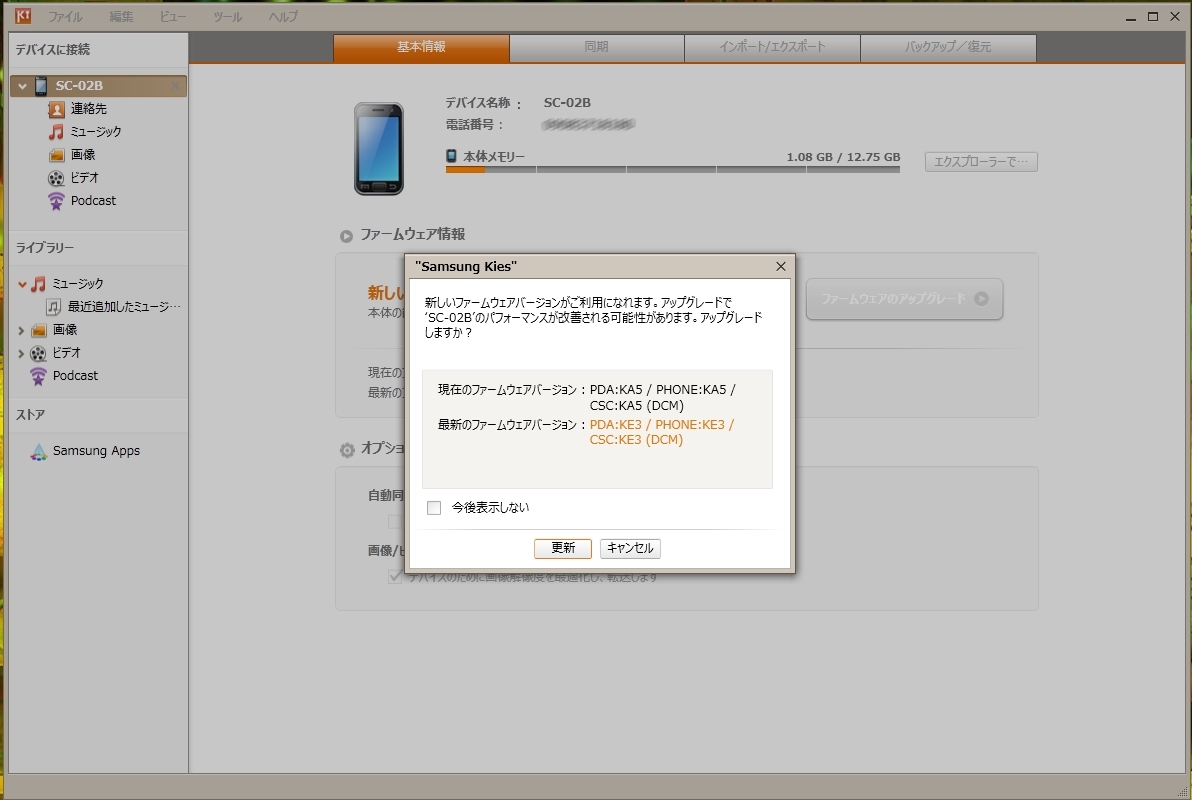
Task: Click the library ミュージック note icon
Action: point(39,284)
